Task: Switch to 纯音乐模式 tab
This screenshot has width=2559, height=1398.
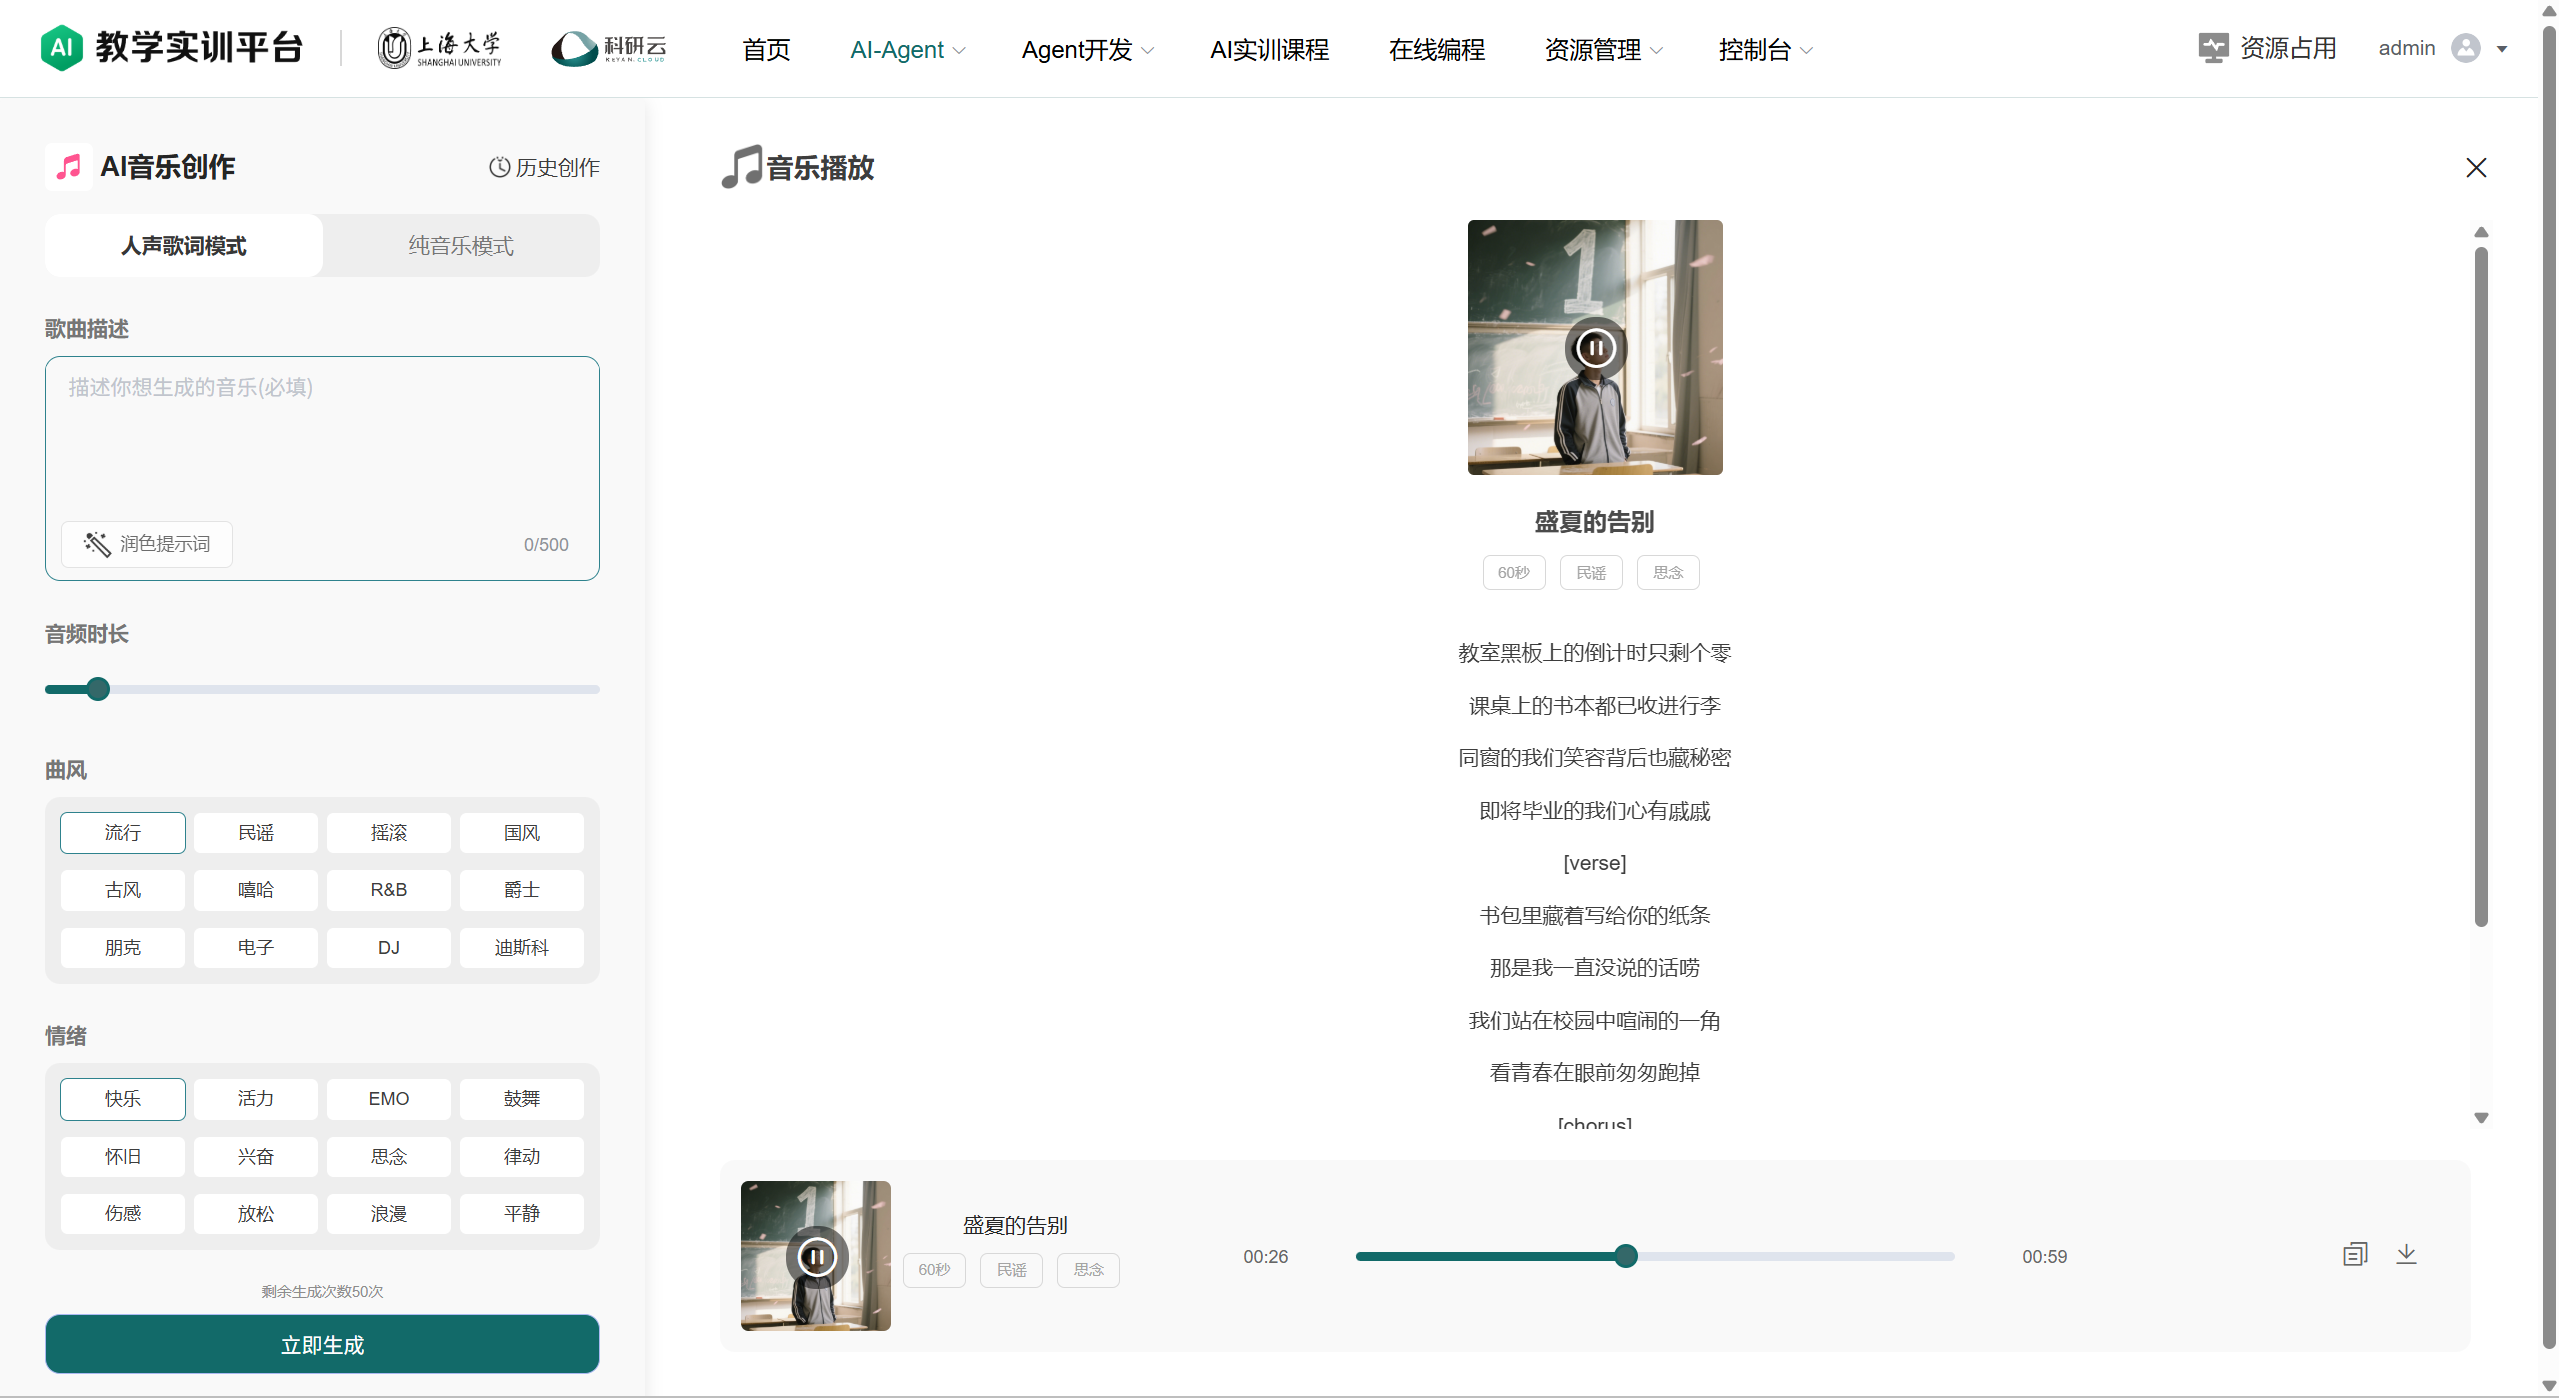Action: (x=461, y=245)
